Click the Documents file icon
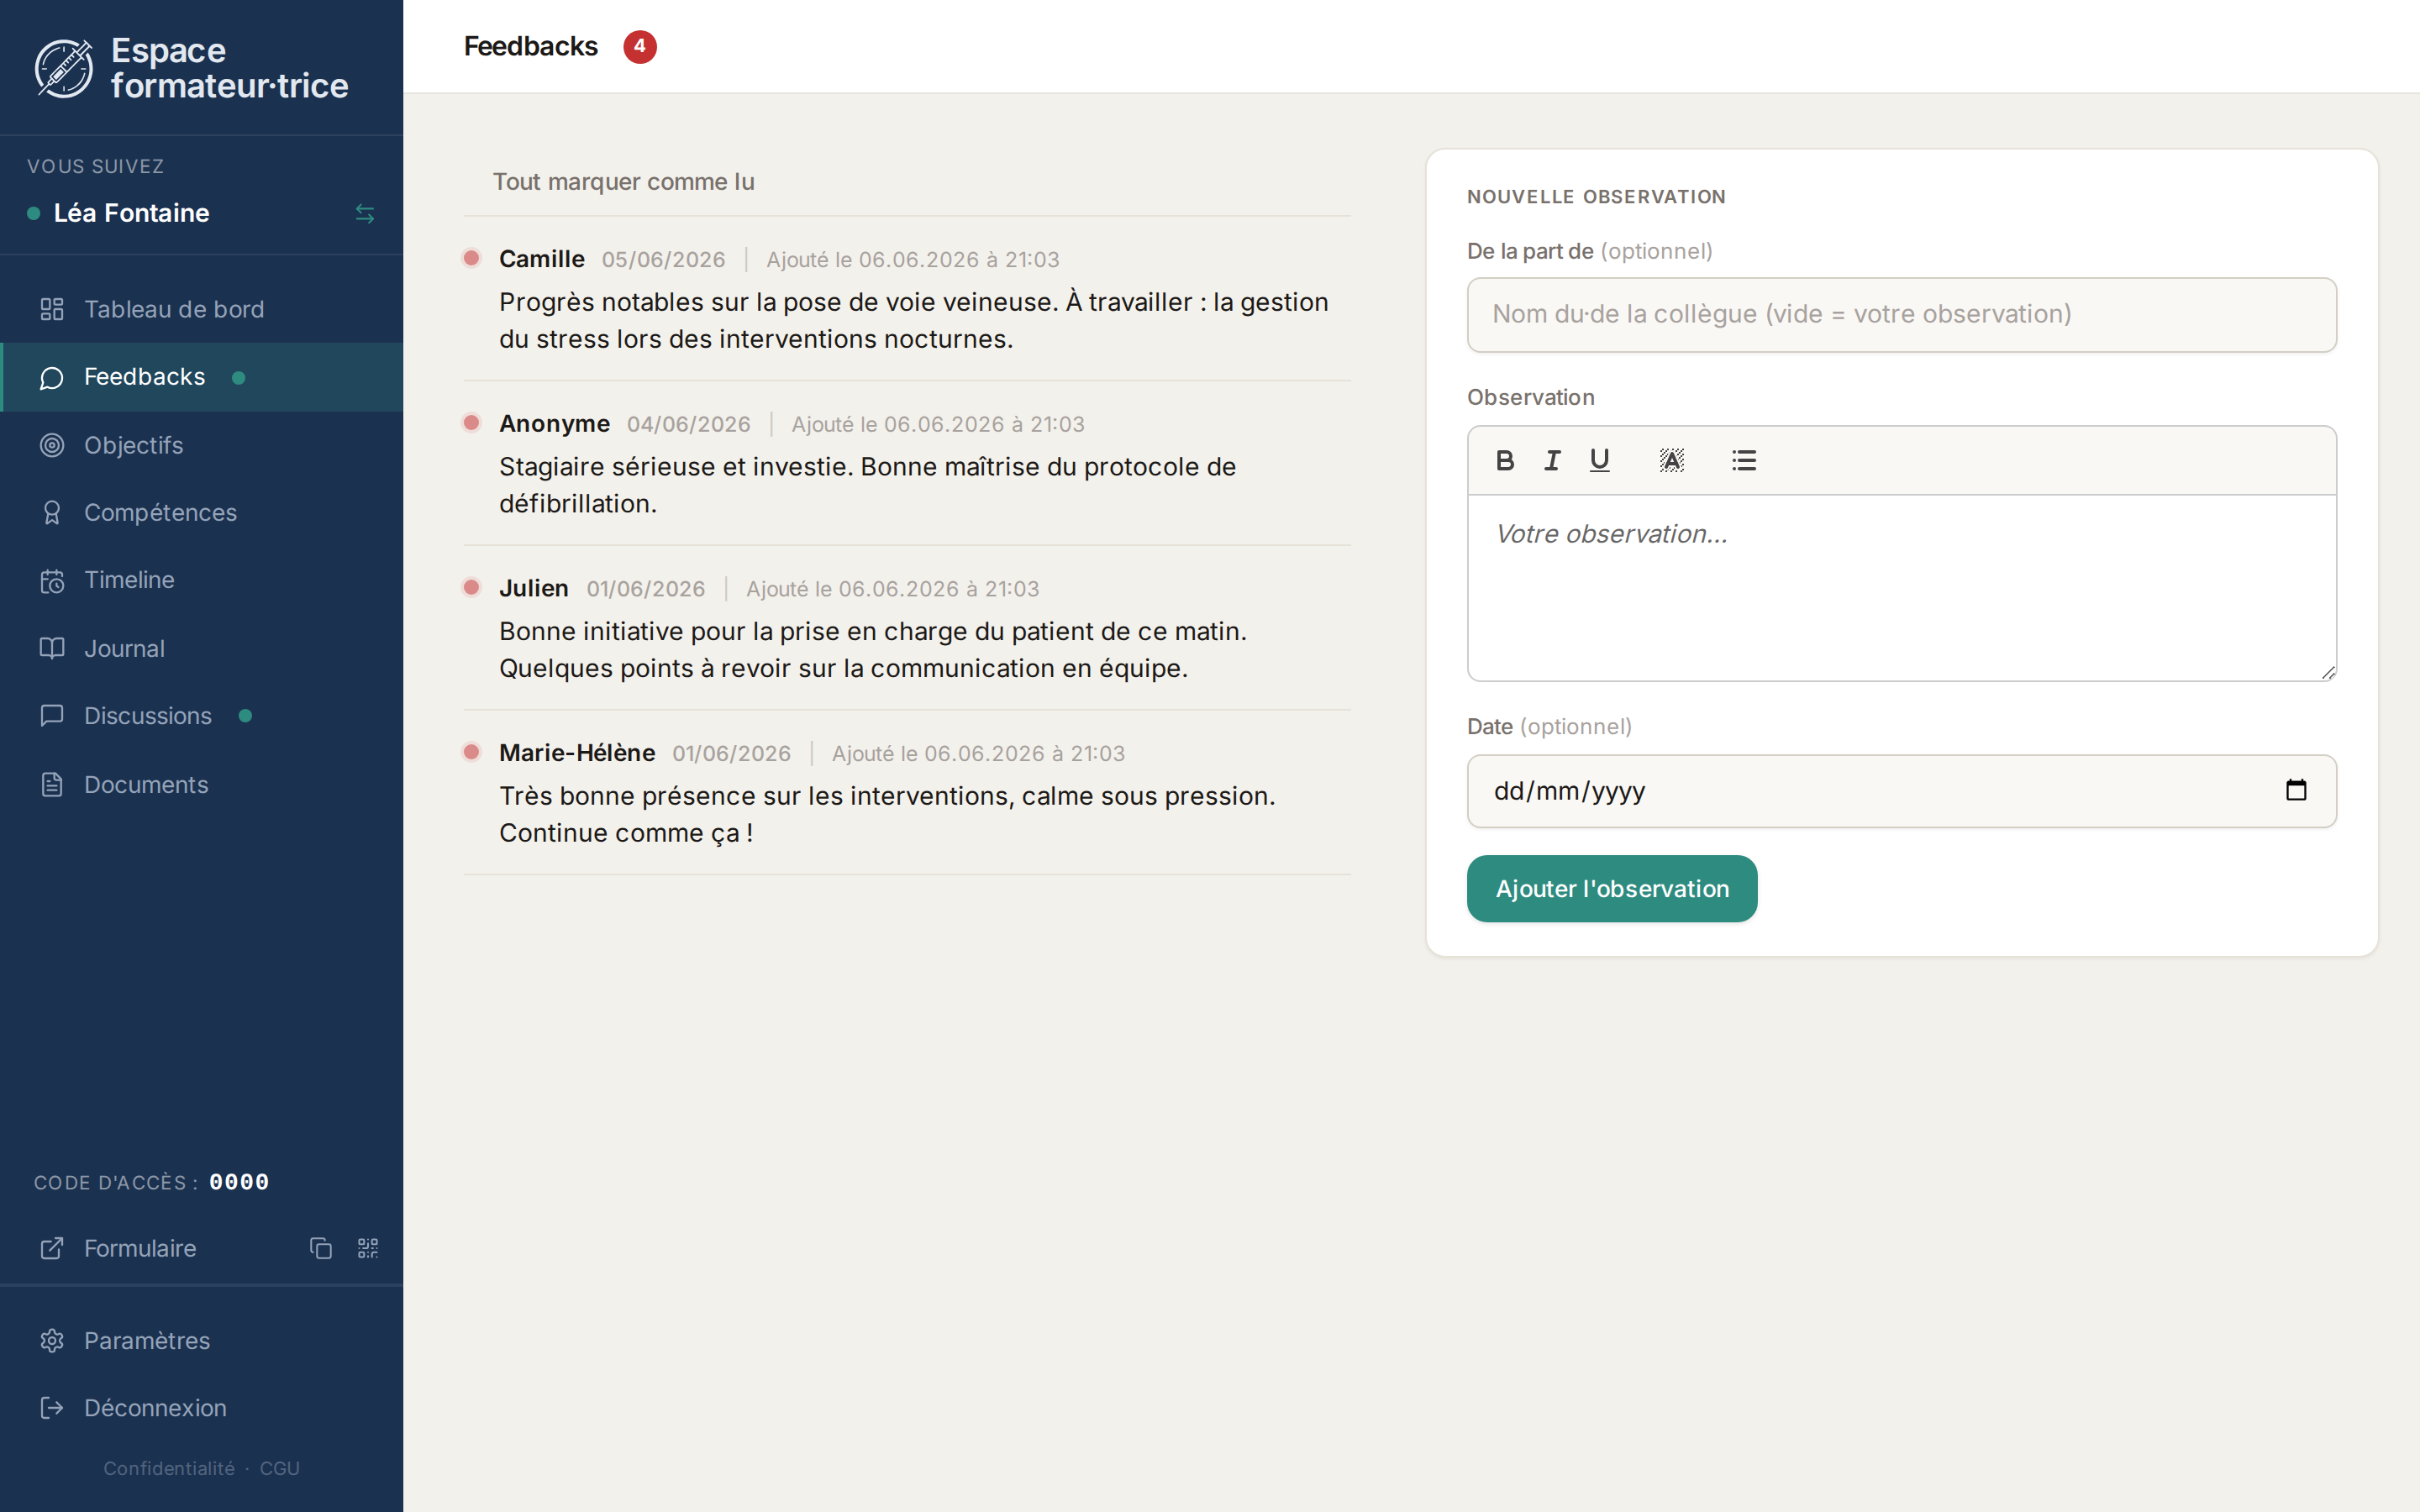The height and width of the screenshot is (1512, 2420). [x=52, y=784]
